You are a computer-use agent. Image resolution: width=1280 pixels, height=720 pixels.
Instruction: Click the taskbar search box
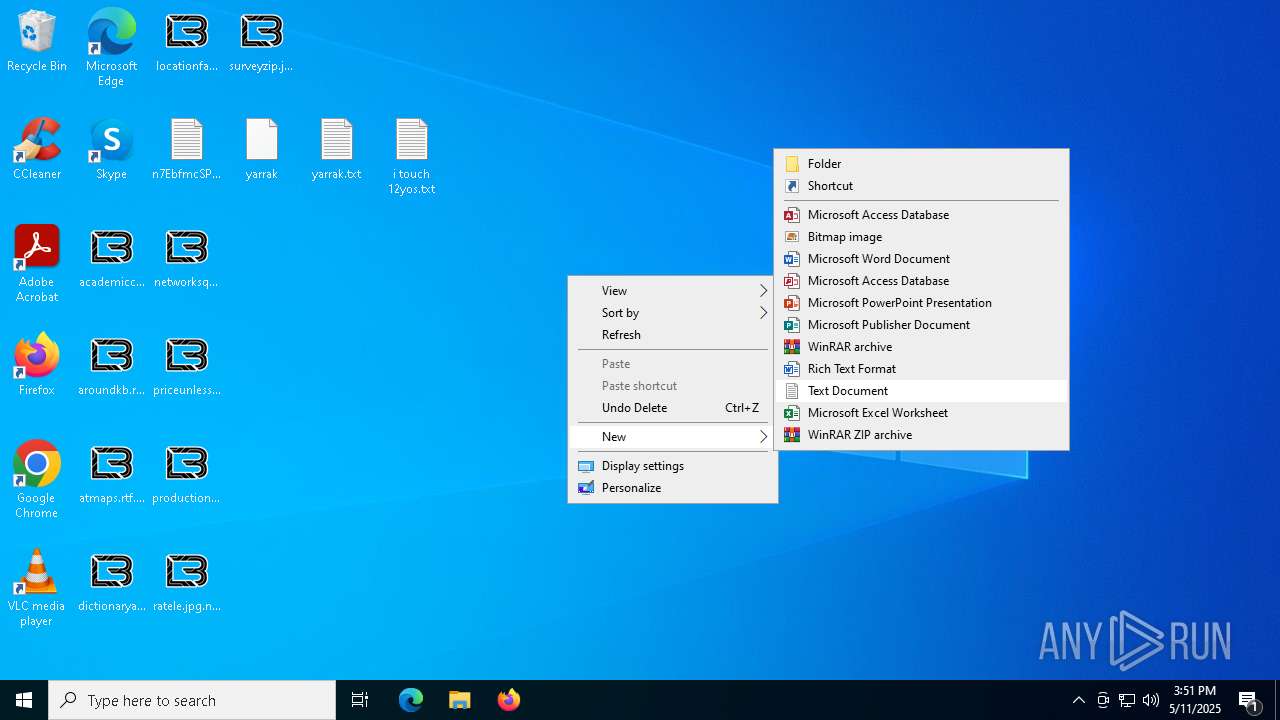(192, 700)
